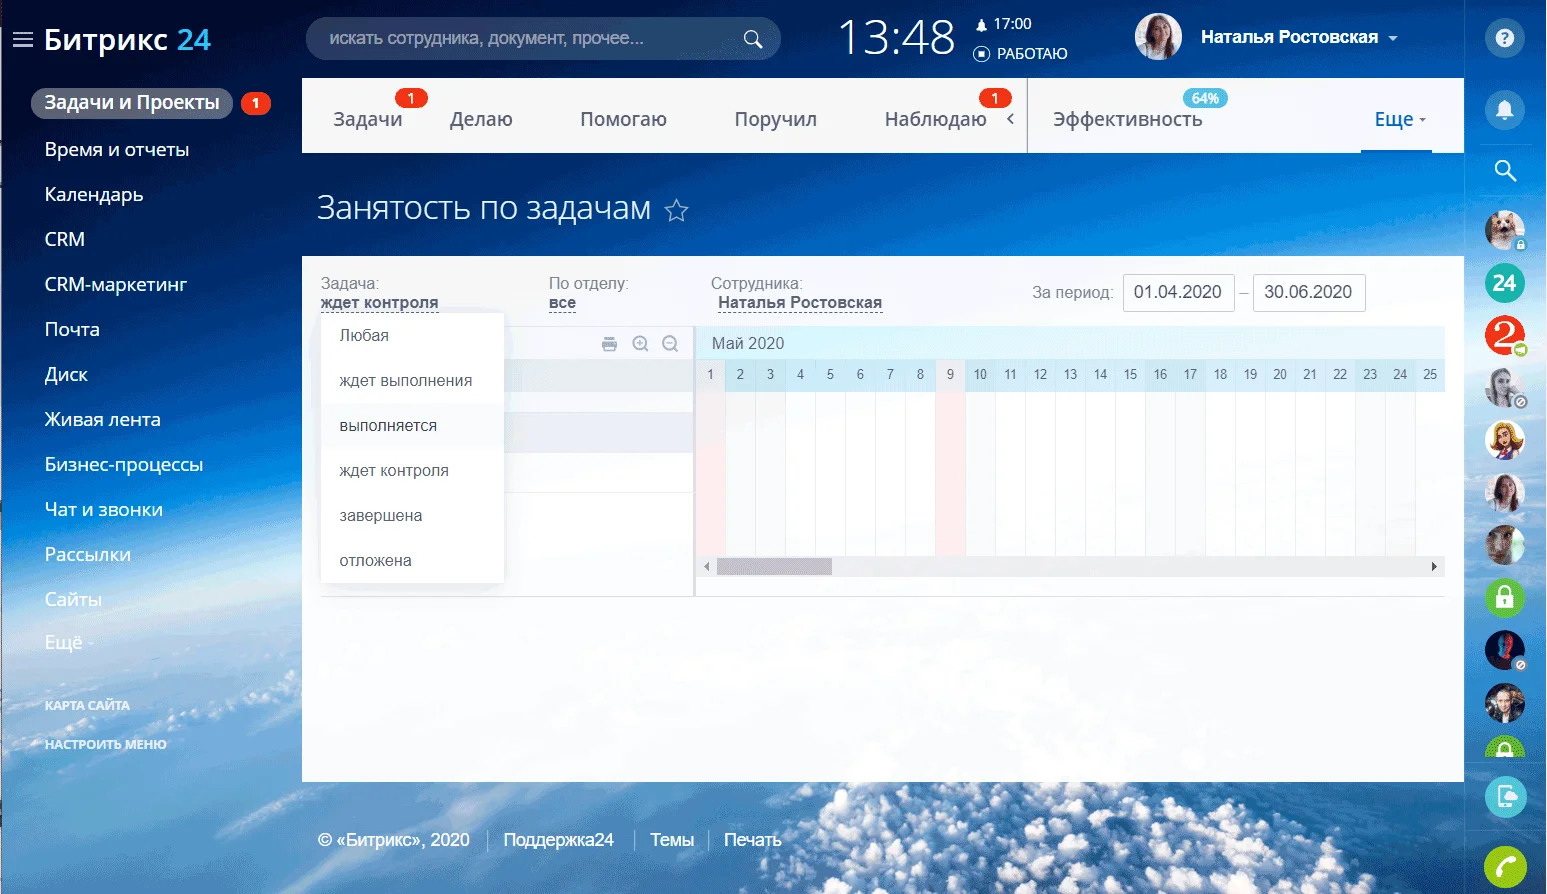Viewport: 1547px width, 894px height.
Task: Click the 'все' department filter link
Action: [x=562, y=303]
